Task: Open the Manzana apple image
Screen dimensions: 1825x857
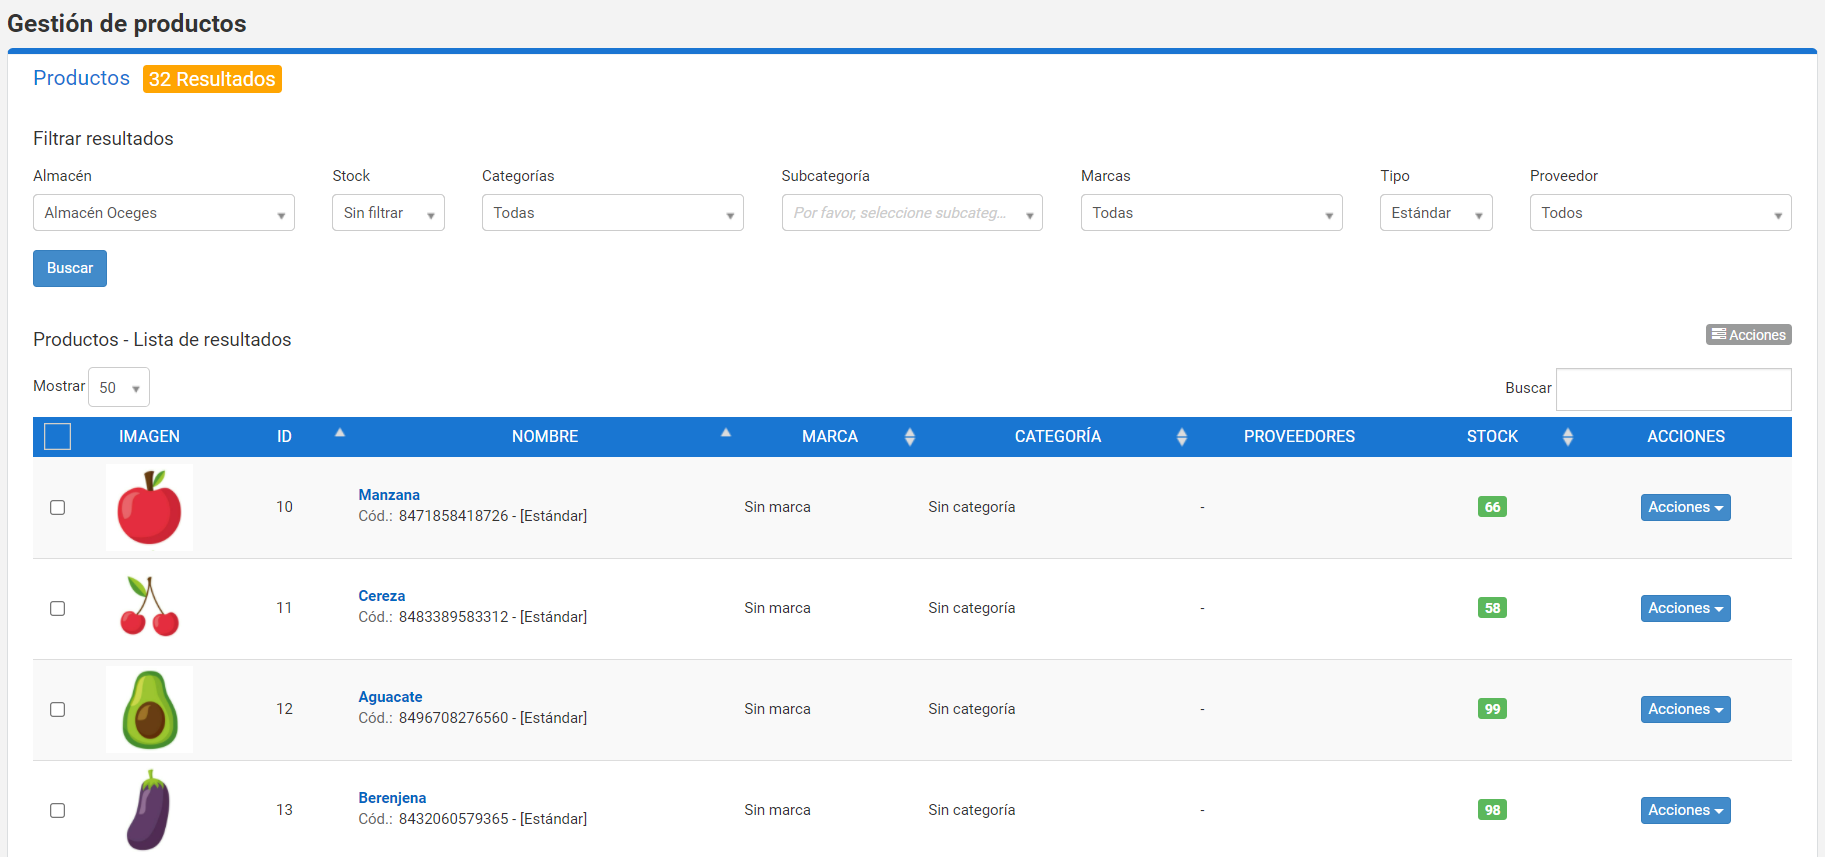Action: (x=149, y=507)
